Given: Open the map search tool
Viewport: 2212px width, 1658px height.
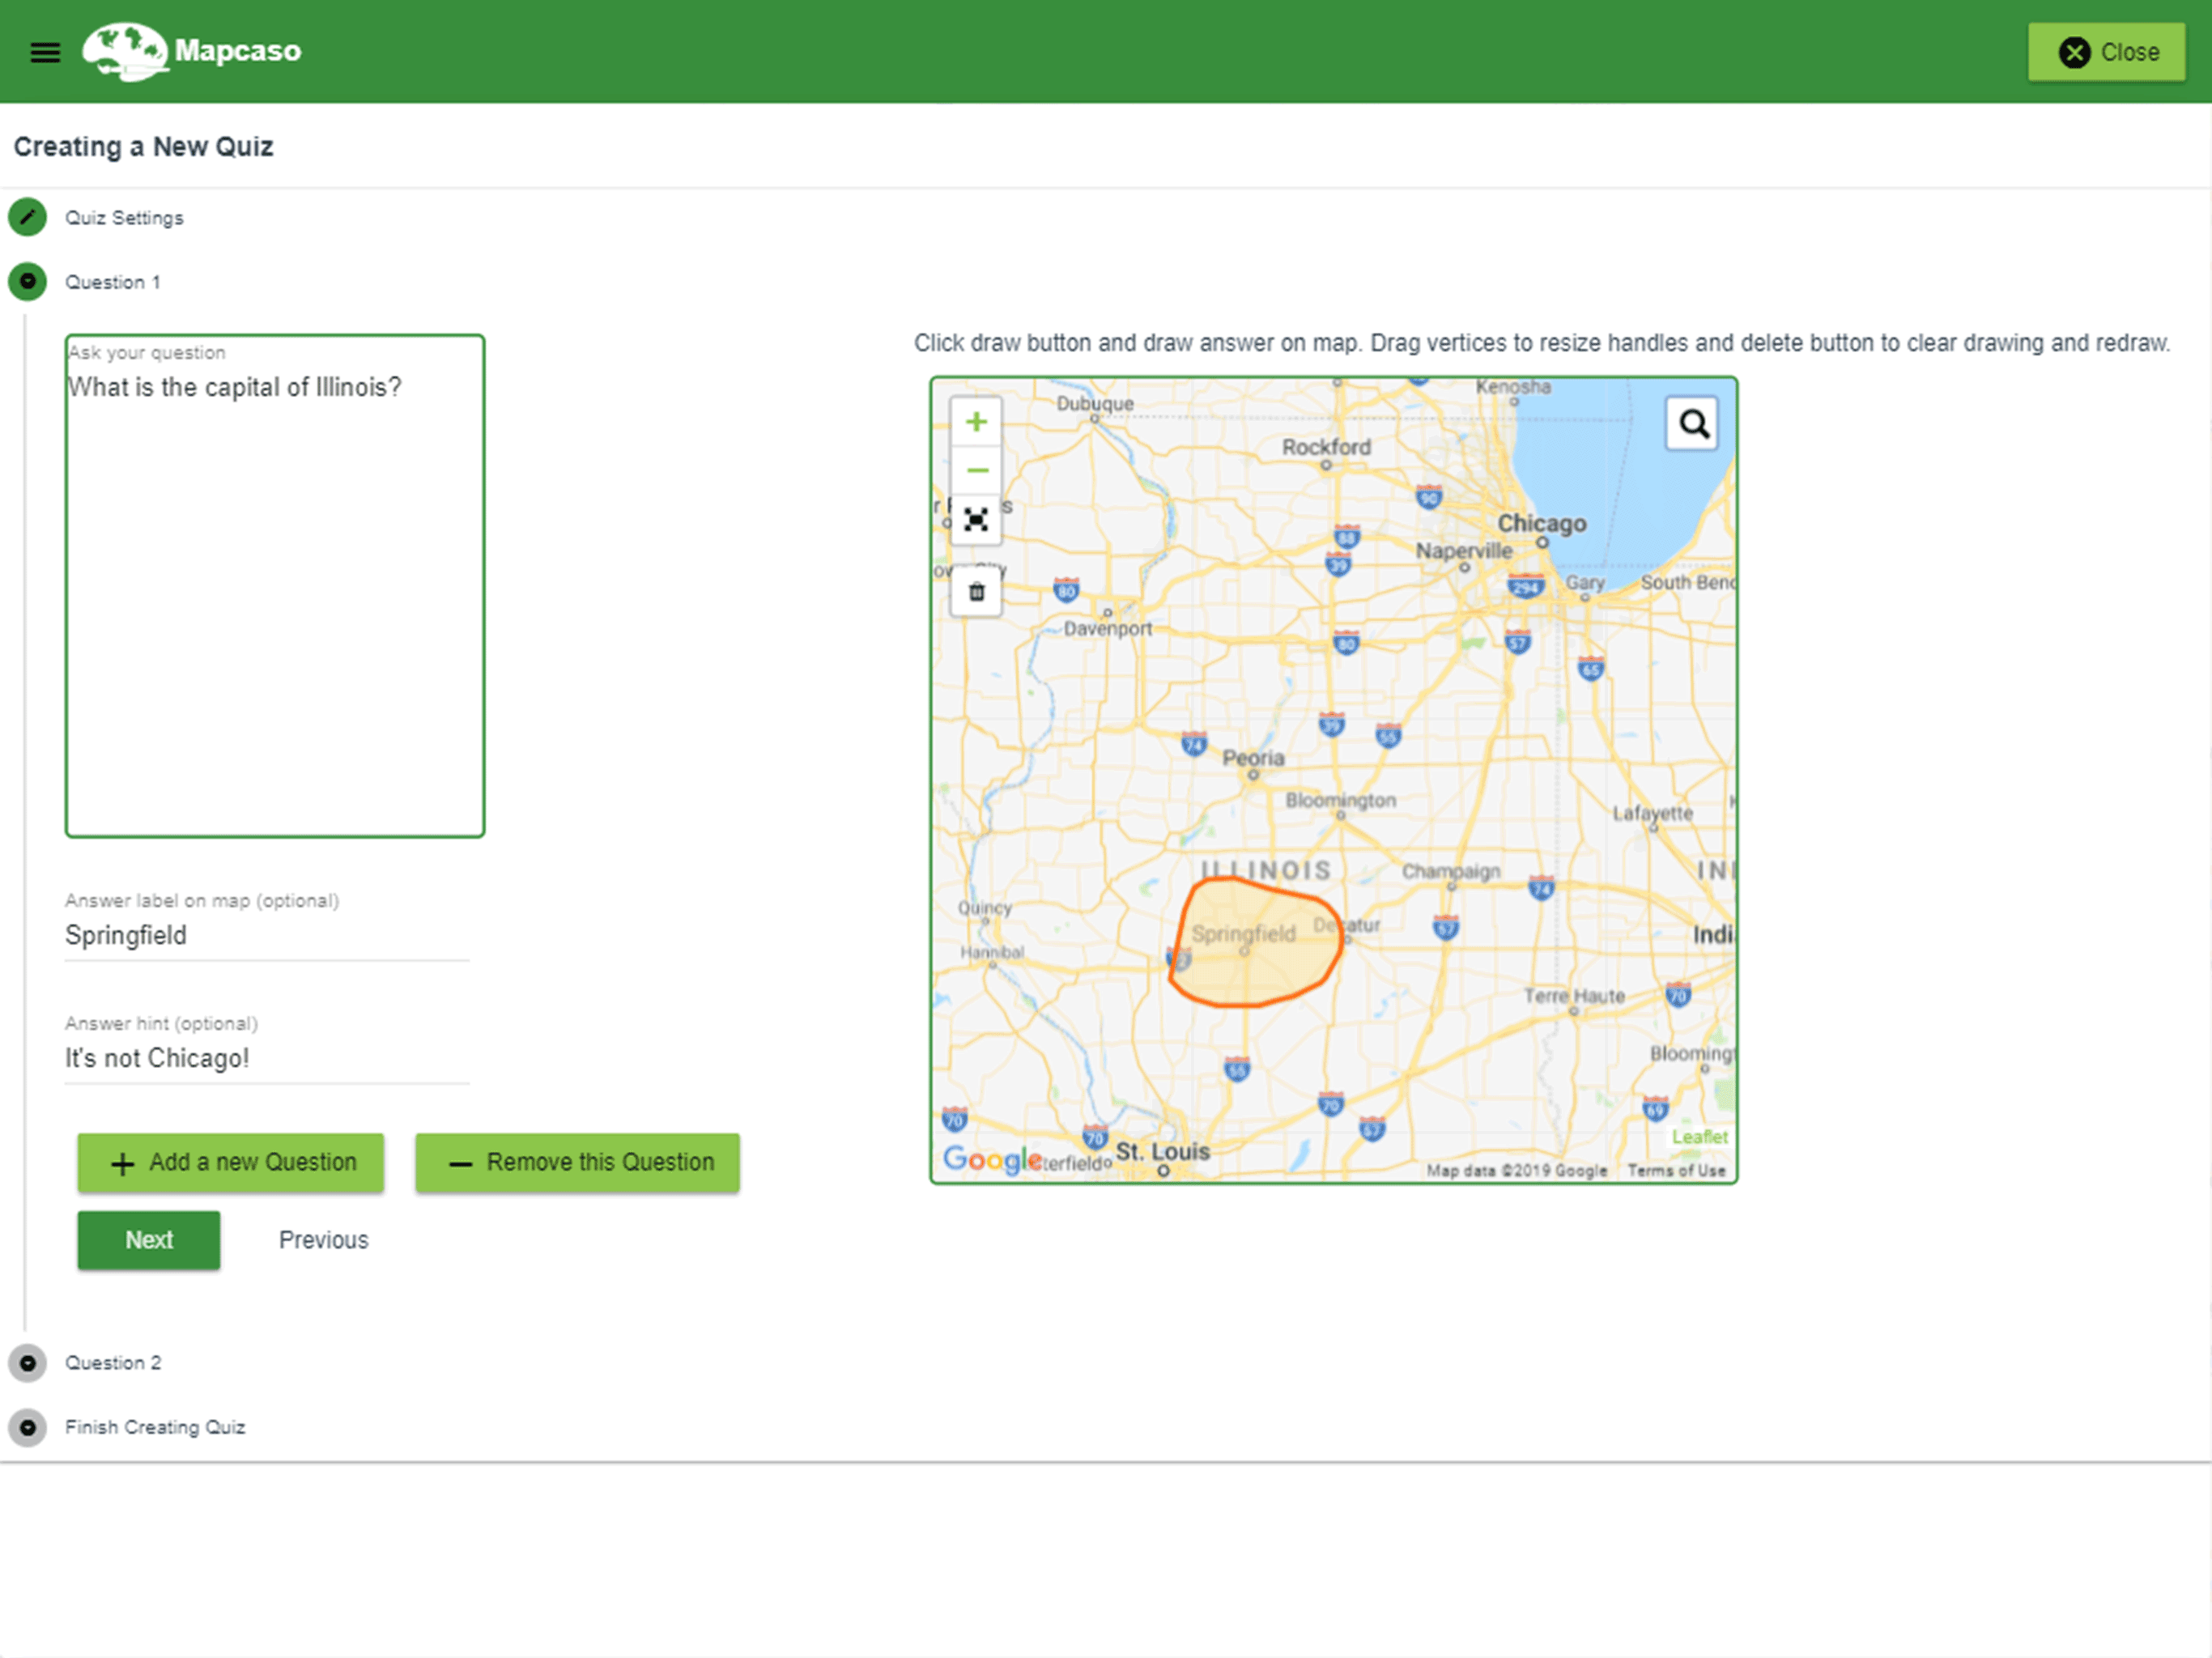Looking at the screenshot, I should coord(1692,424).
